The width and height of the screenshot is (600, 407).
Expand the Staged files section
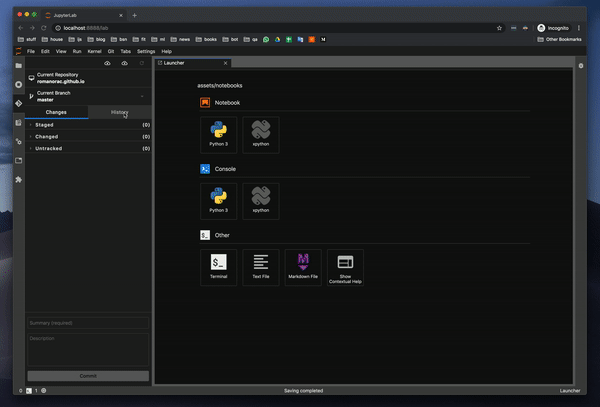pos(88,125)
